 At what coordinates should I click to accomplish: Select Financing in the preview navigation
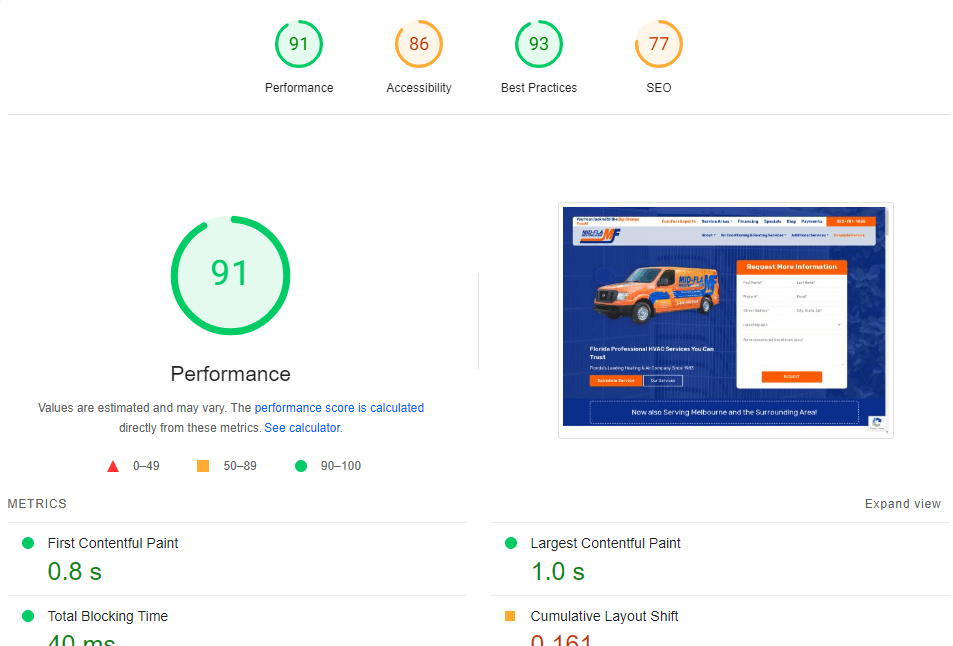[x=748, y=222]
